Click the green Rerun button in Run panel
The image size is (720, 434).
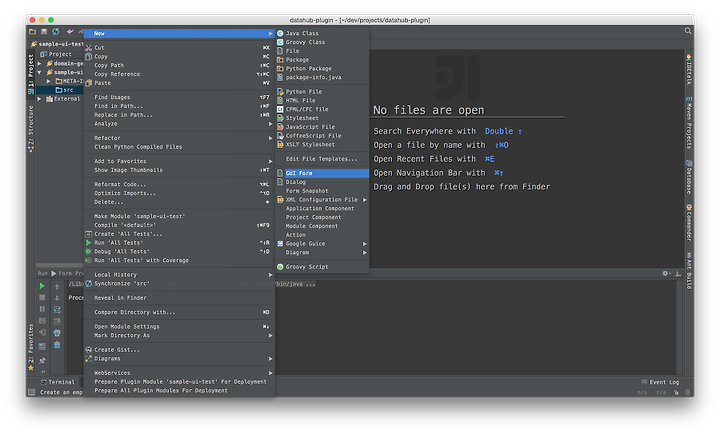tap(42, 286)
